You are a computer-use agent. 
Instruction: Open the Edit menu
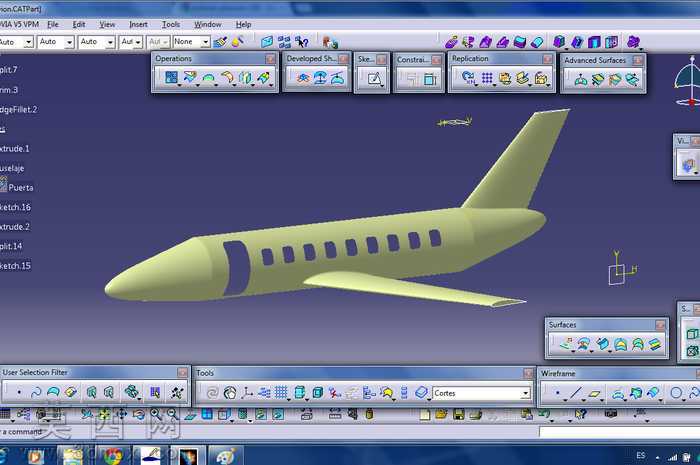pos(79,24)
